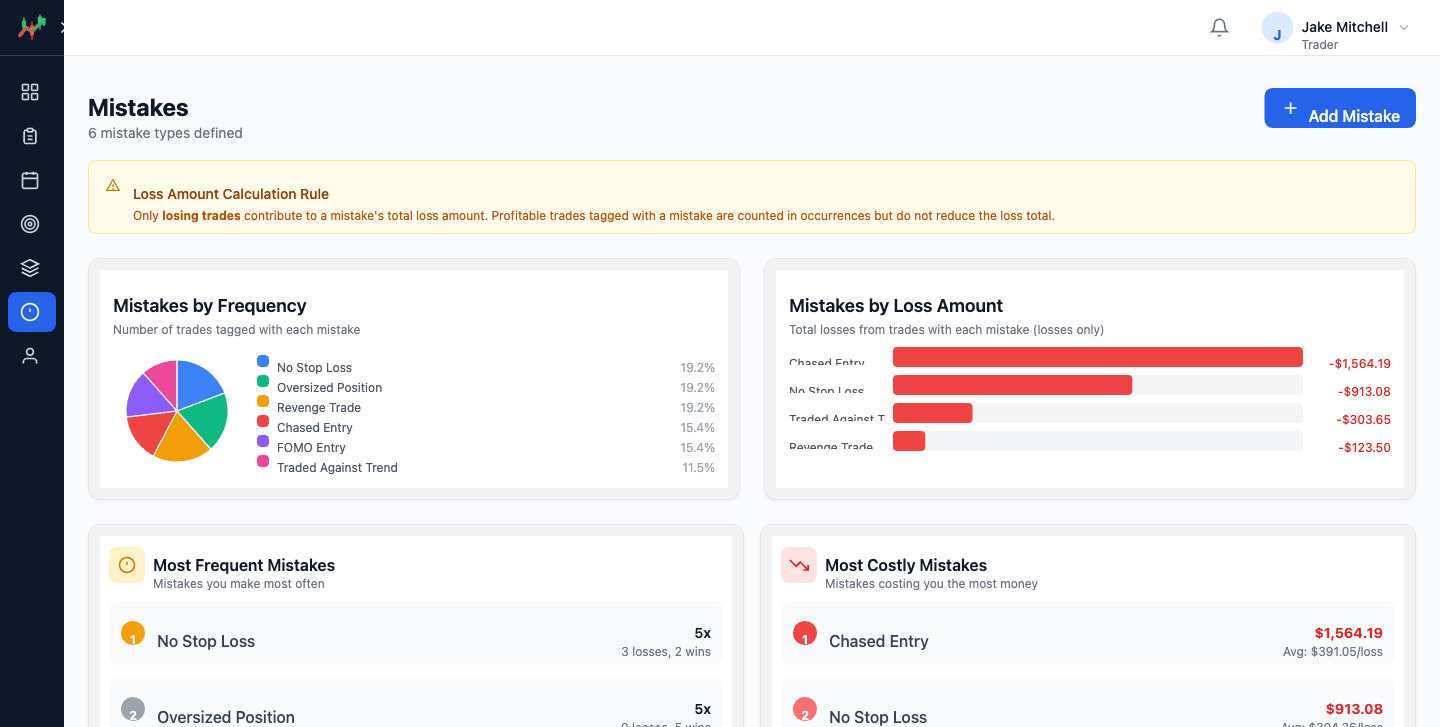Collapse the sidebar using the chevron arrow
1440x727 pixels.
pyautogui.click(x=64, y=27)
